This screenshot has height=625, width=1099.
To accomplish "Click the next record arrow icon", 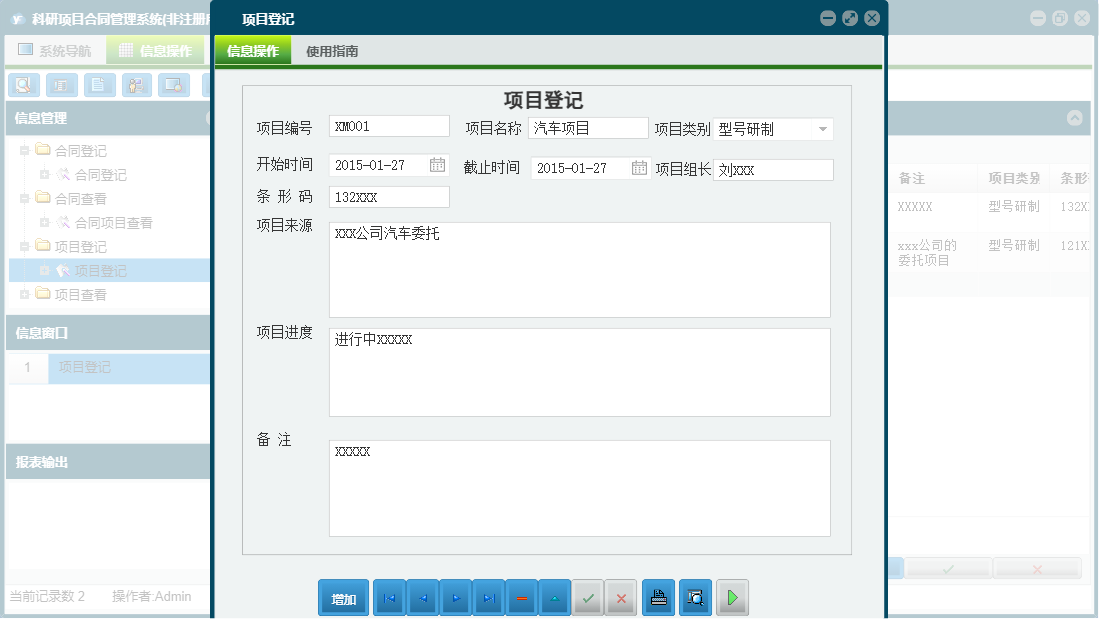I will [455, 597].
